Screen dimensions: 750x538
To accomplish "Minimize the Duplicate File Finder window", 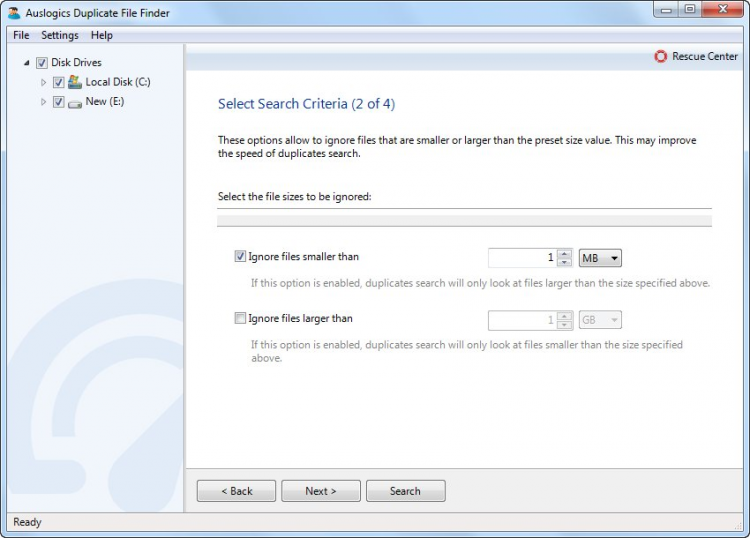I will click(x=667, y=10).
